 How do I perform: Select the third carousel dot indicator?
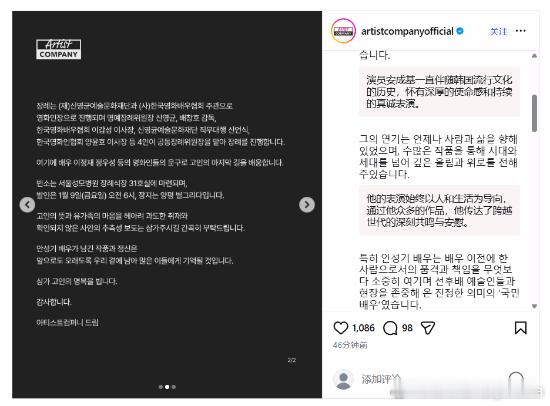[x=174, y=387]
